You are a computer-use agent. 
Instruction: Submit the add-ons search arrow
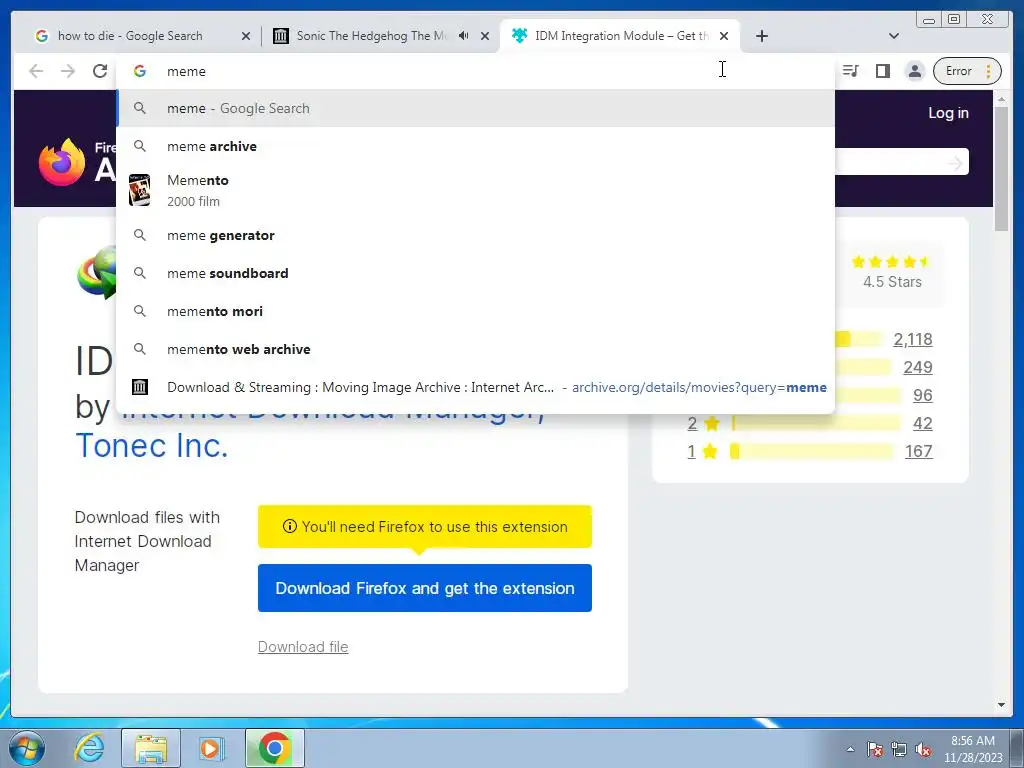coord(955,162)
